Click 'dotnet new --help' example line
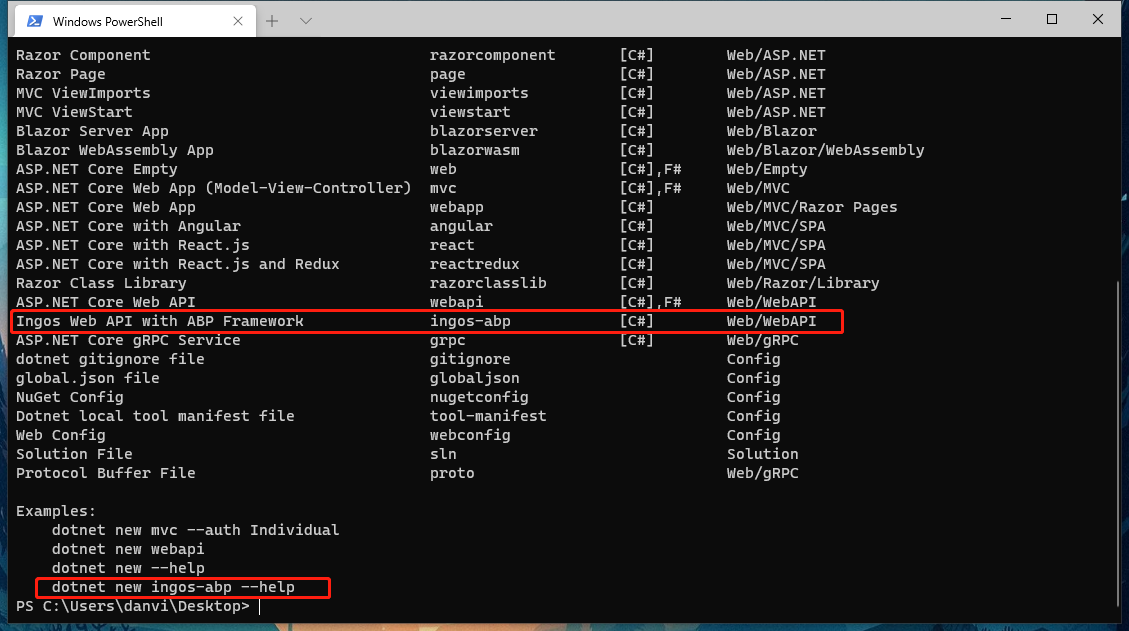Screen dimensions: 1129x631 [x=128, y=568]
